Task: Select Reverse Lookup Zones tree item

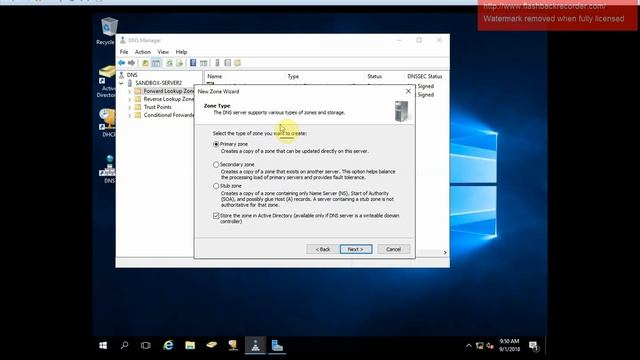Action: tap(169, 99)
